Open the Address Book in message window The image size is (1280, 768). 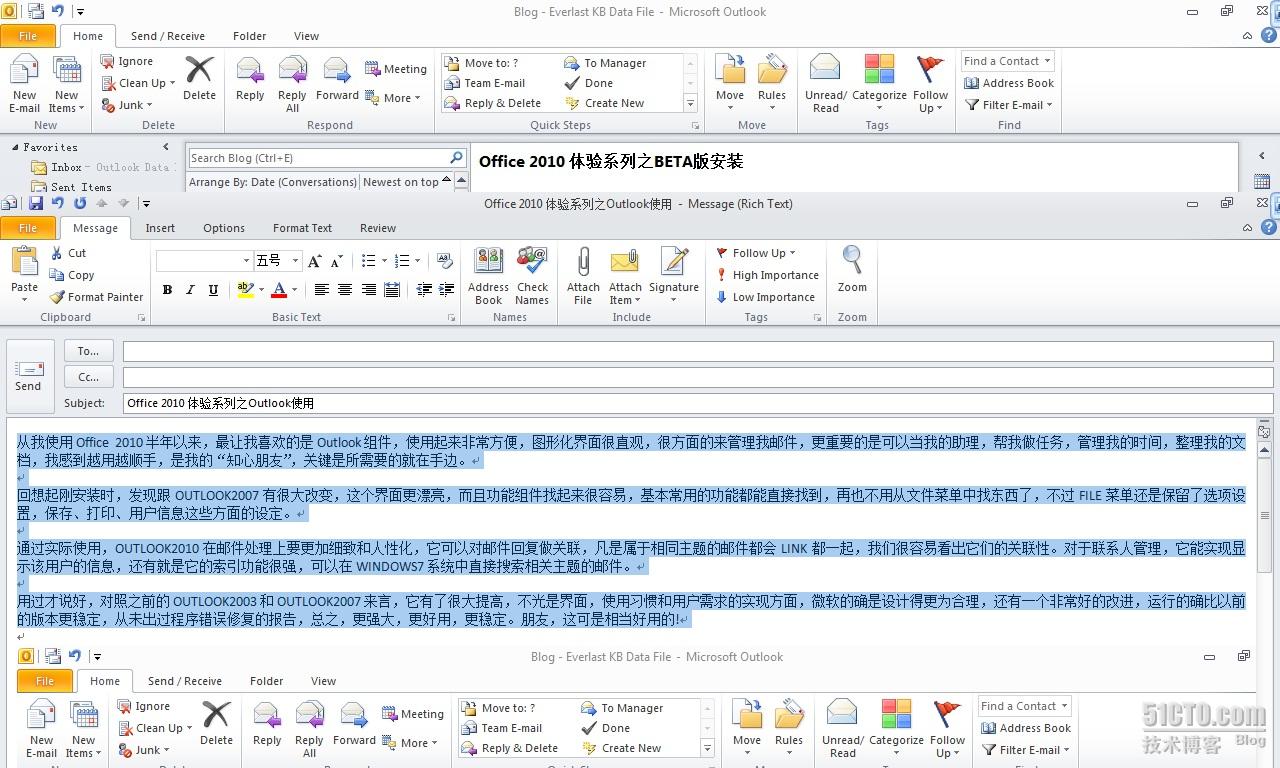point(488,276)
